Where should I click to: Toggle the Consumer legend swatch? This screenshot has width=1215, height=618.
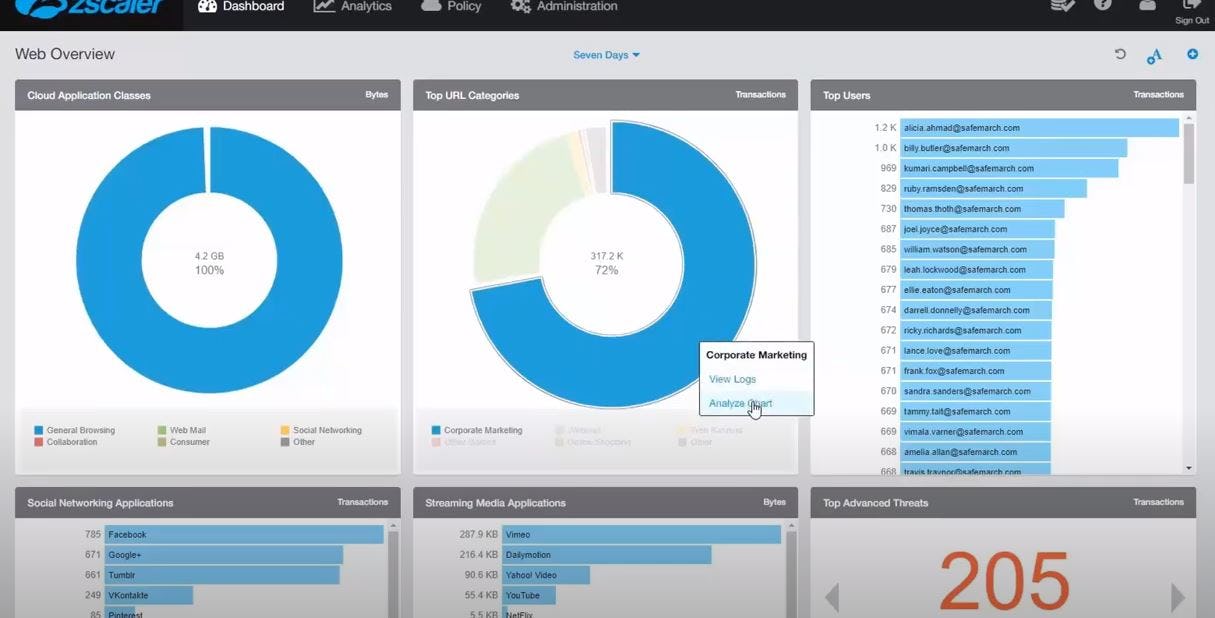click(162, 442)
